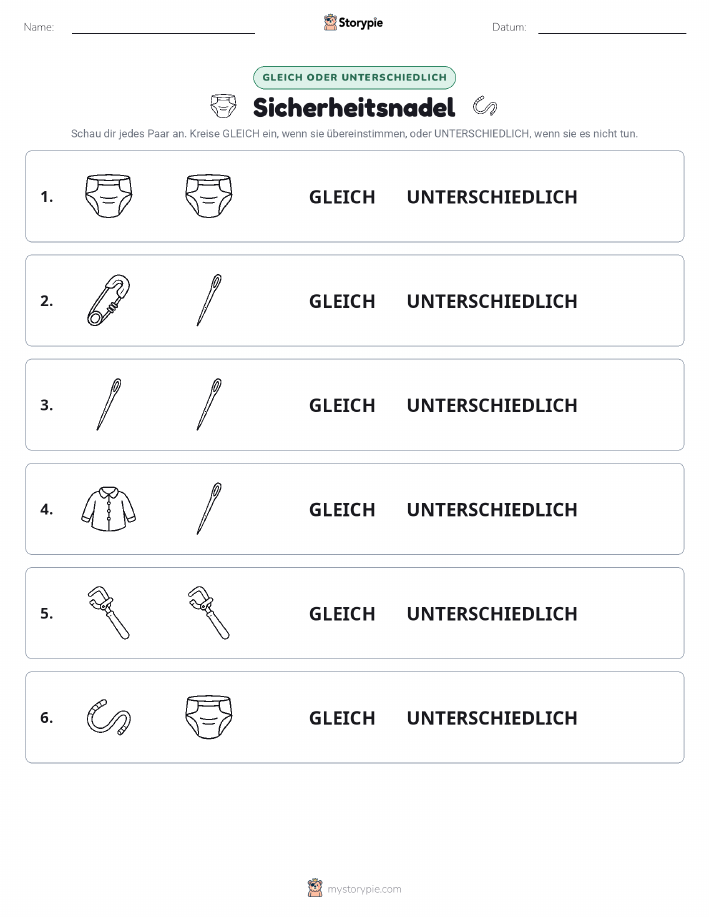Select UNTERSCHIEDLICH for row 2
This screenshot has height=917, width=709.
492,301
